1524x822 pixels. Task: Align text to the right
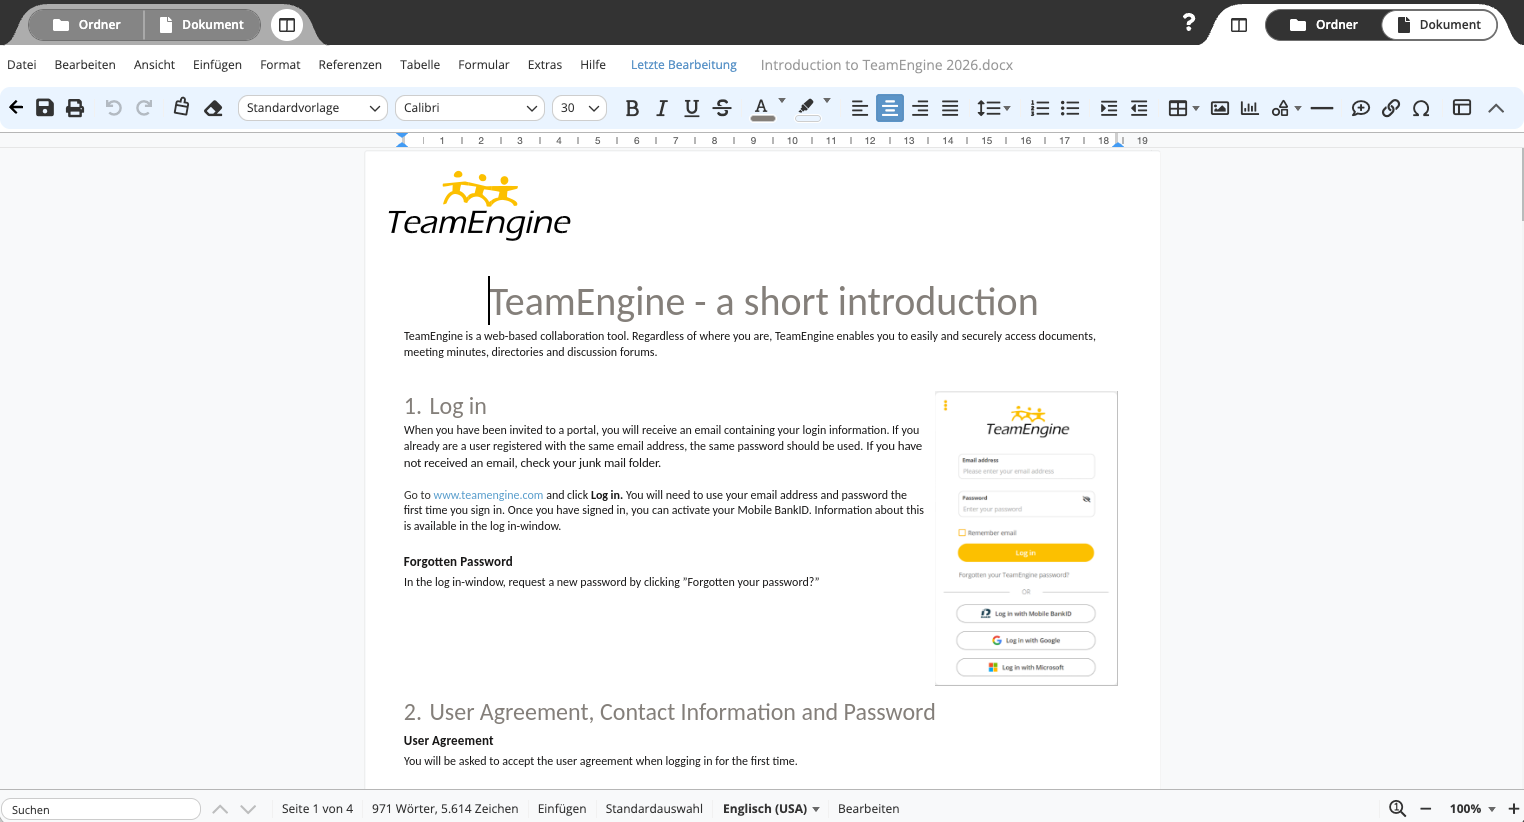point(920,108)
